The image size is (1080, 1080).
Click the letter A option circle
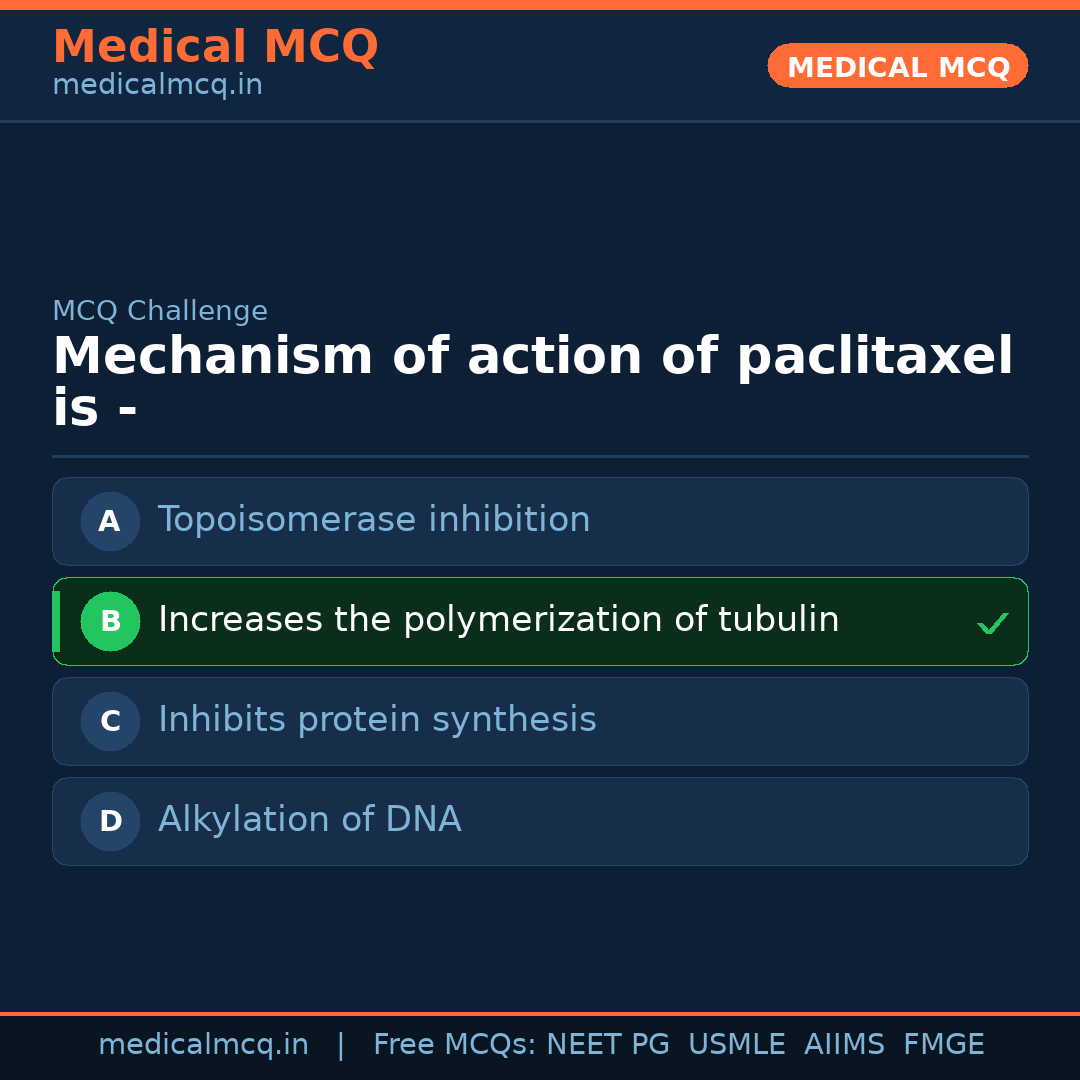(x=110, y=521)
